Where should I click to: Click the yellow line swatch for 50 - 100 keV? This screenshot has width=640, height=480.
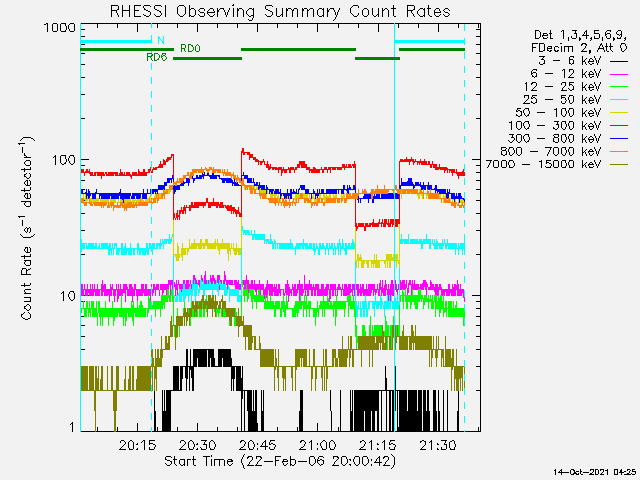[619, 113]
